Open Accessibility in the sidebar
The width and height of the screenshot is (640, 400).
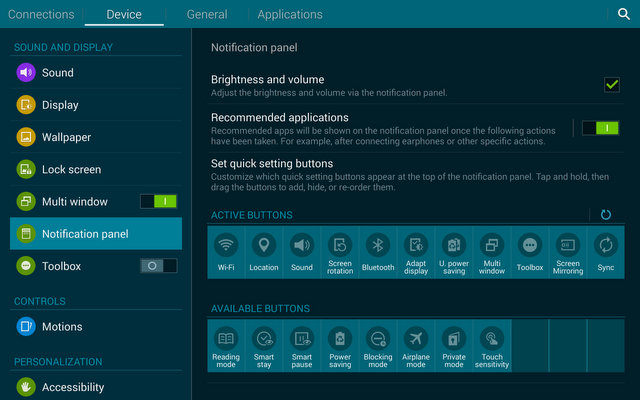(73, 387)
